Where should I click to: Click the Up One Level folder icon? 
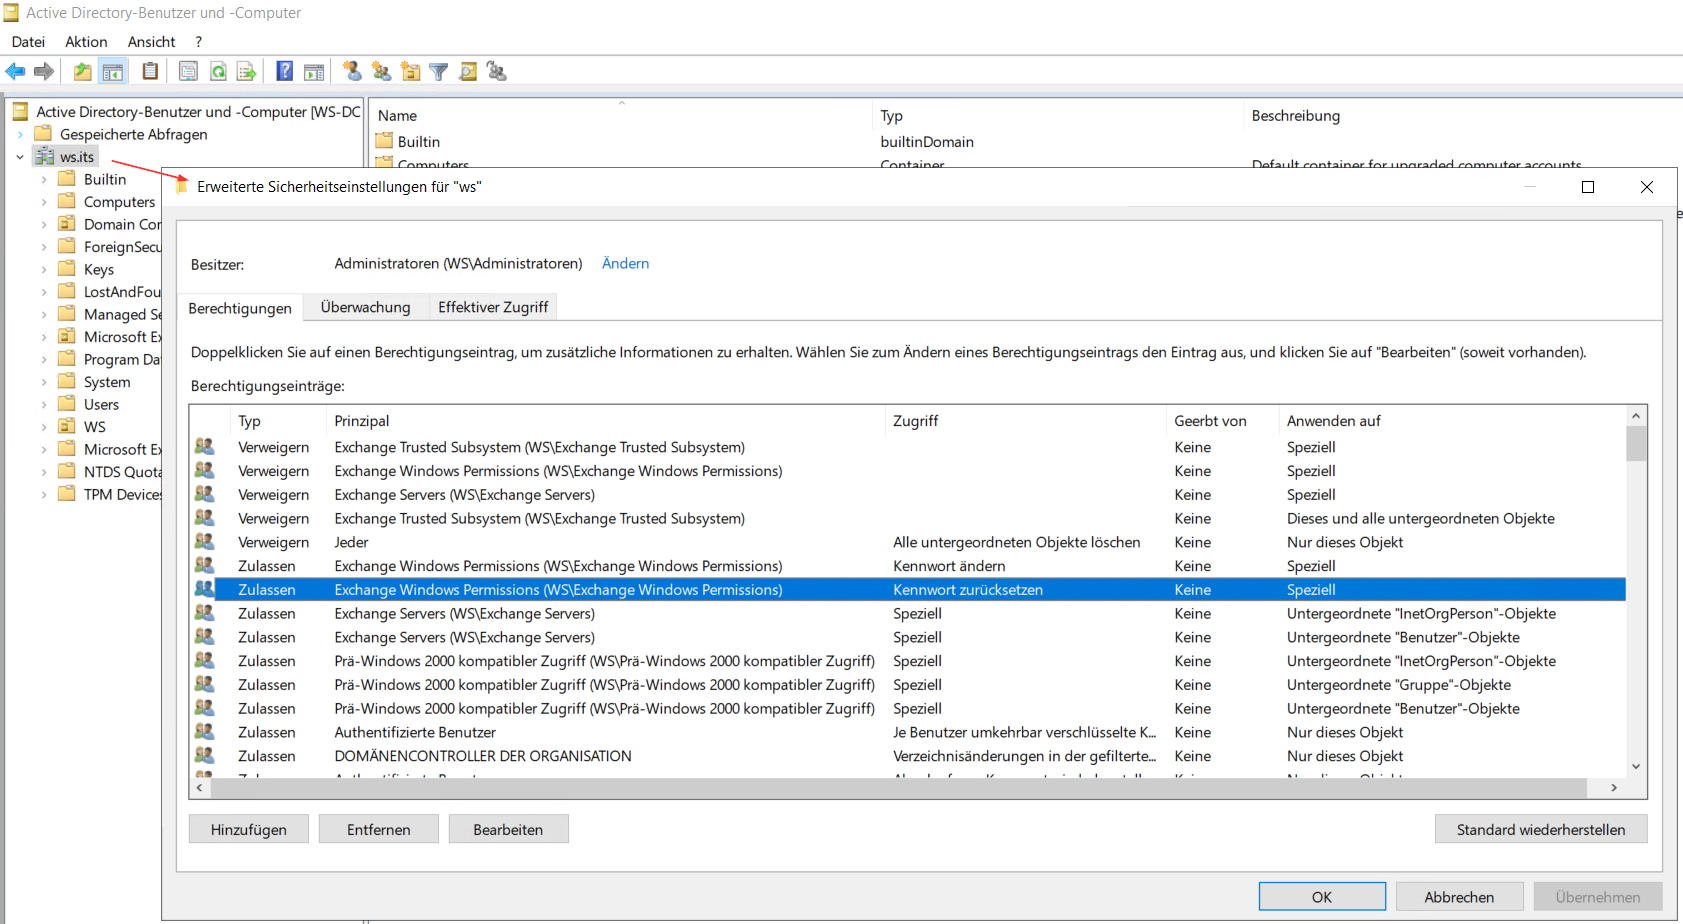(x=83, y=71)
